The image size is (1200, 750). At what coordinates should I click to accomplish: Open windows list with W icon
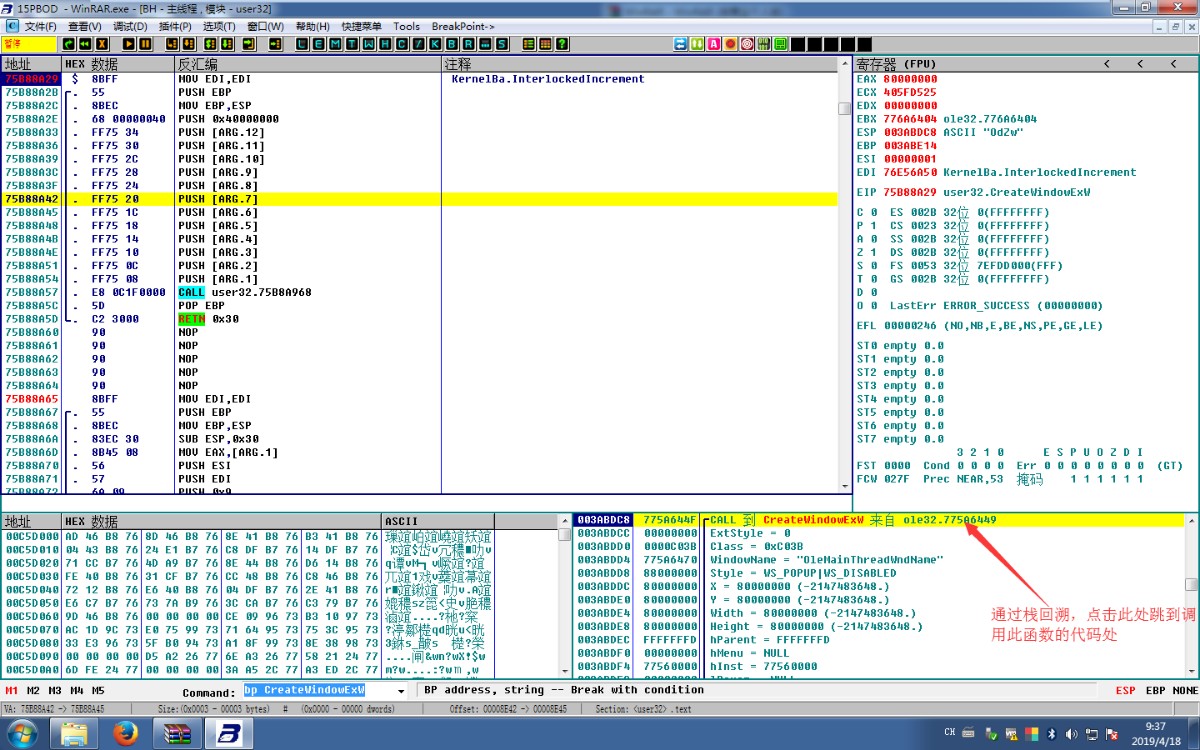368,44
